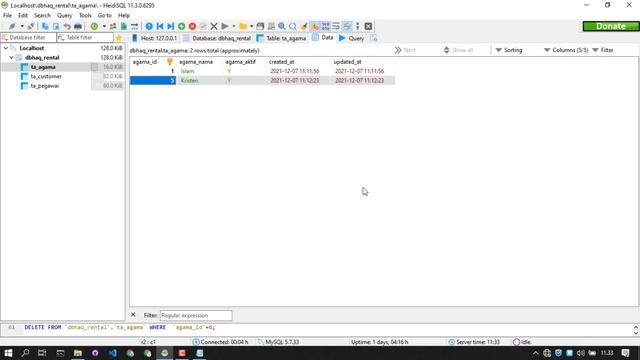Click the save file toolbar icon
Viewport: 640px width, 360px height.
click(260, 26)
